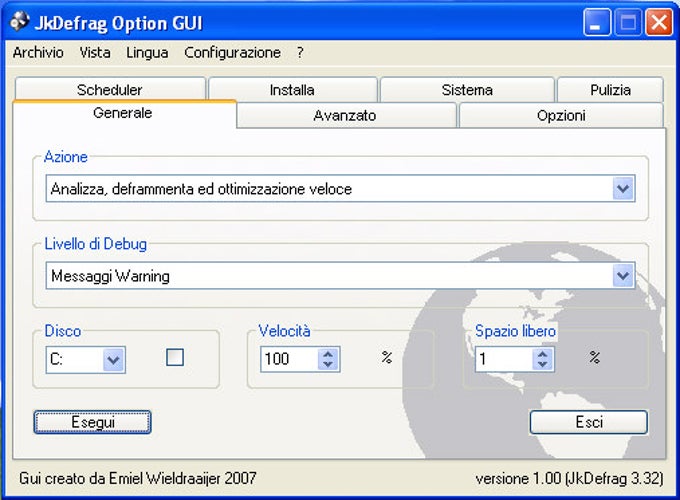Click the Spazio libero value field

pos(504,359)
